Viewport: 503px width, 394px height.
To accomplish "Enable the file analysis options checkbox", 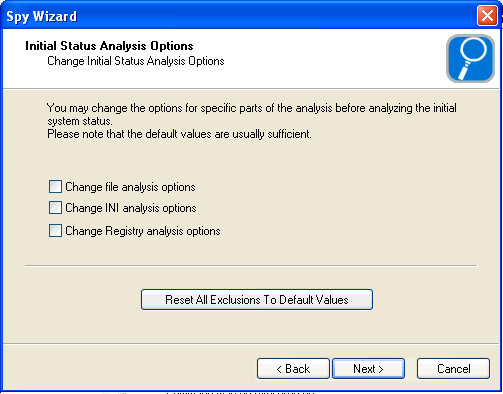I will click(55, 187).
